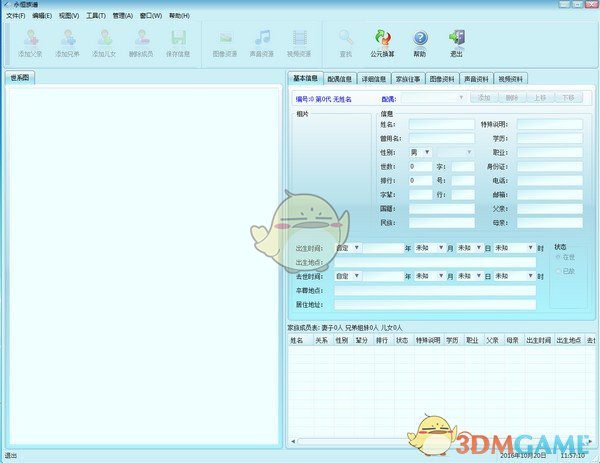Open the 帮助(H) menu
The image size is (600, 463).
179,16
